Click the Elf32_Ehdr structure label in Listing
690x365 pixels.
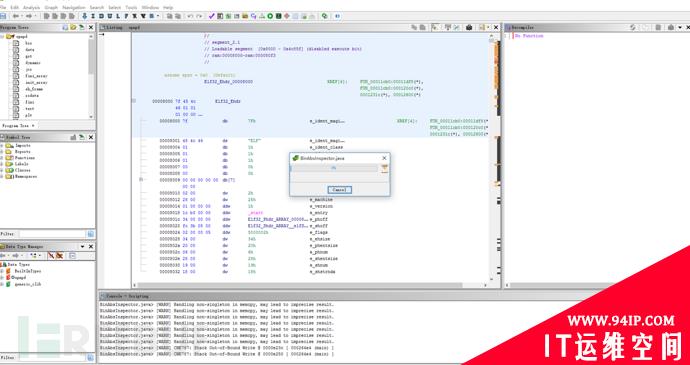click(228, 101)
